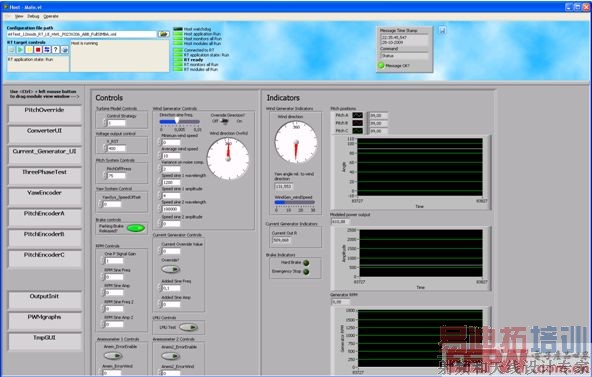Open the Debug menu
This screenshot has height=377, width=592.
click(x=33, y=16)
